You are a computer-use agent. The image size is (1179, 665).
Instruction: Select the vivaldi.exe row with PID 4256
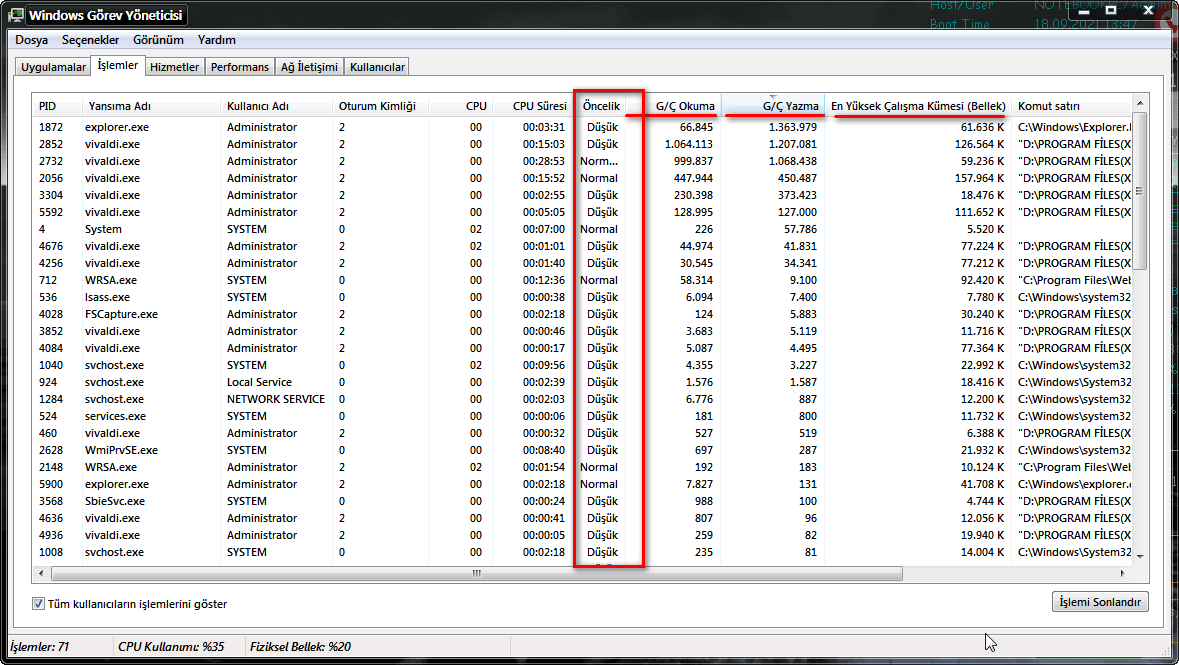point(582,263)
